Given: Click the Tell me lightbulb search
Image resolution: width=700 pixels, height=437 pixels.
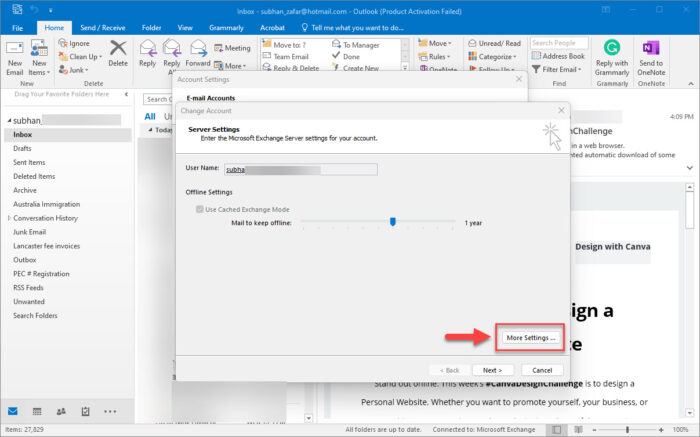Looking at the screenshot, I should click(304, 28).
